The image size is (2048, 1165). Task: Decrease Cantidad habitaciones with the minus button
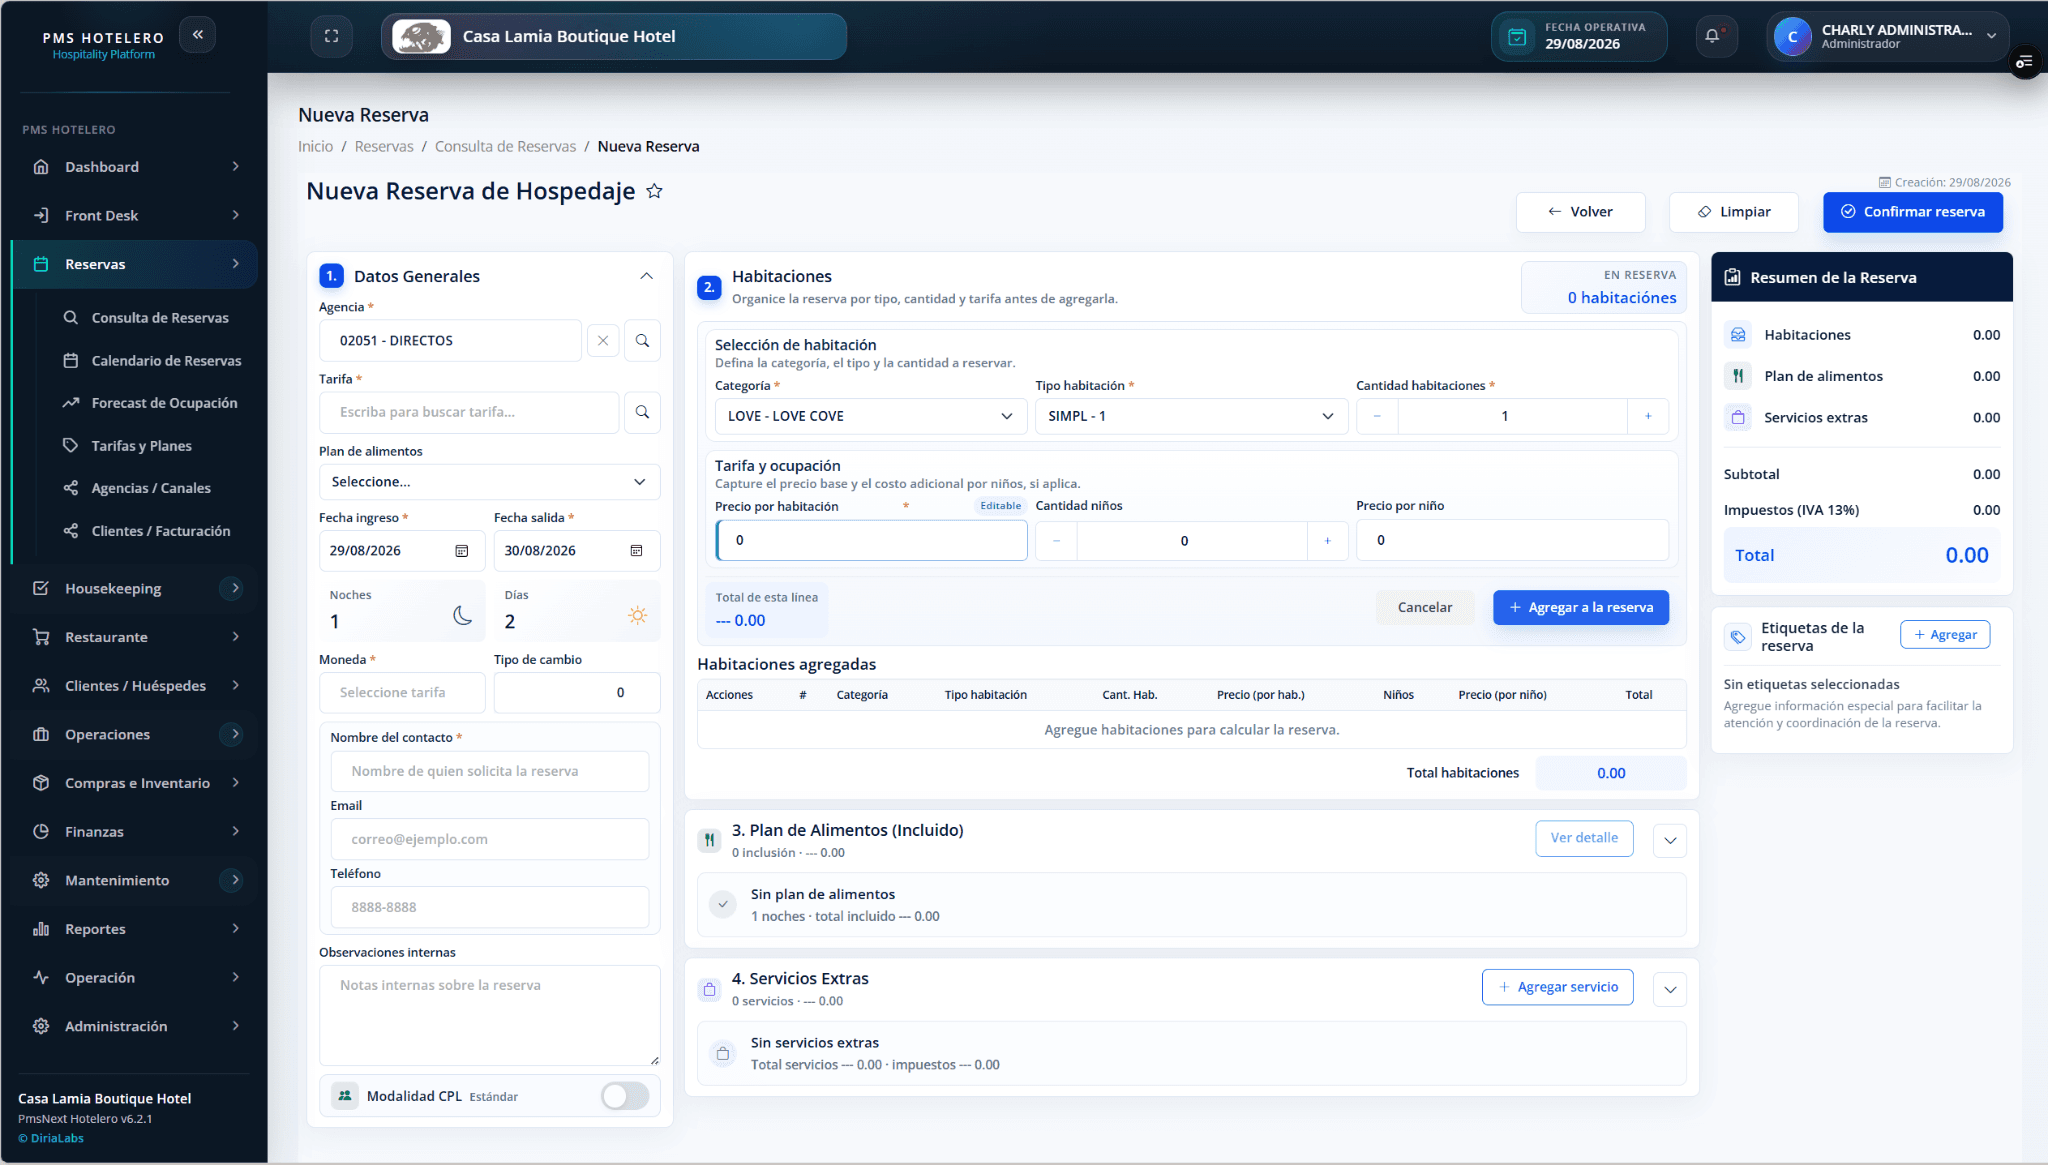[1377, 416]
